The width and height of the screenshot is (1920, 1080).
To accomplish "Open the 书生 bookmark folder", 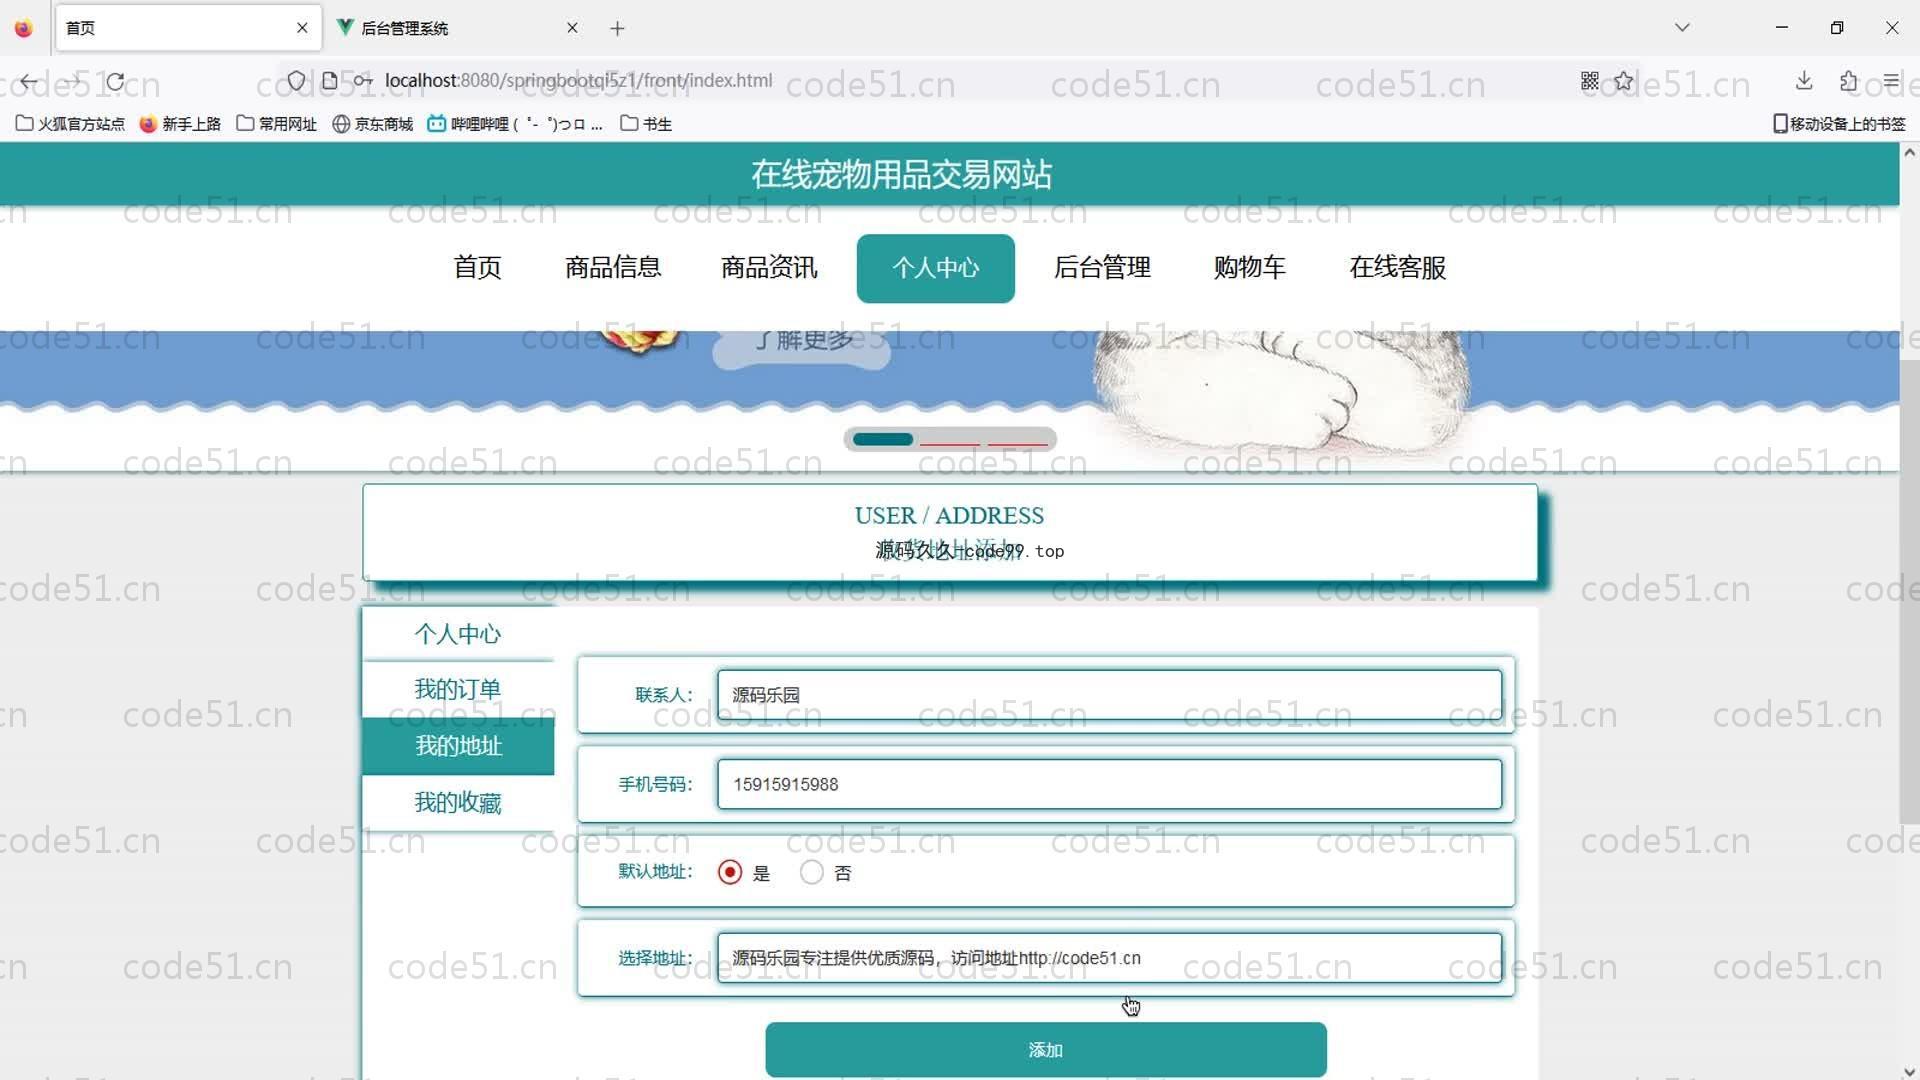I will pyautogui.click(x=646, y=124).
